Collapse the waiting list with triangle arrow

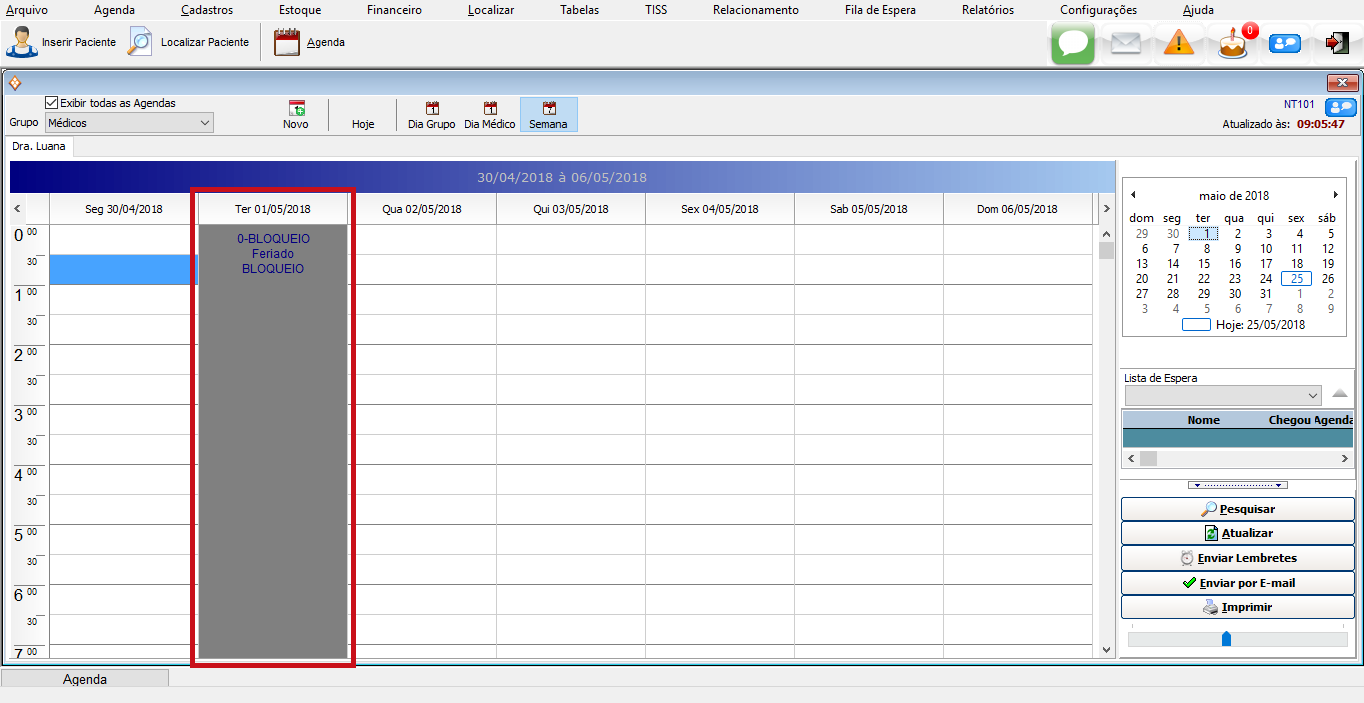[x=1340, y=394]
